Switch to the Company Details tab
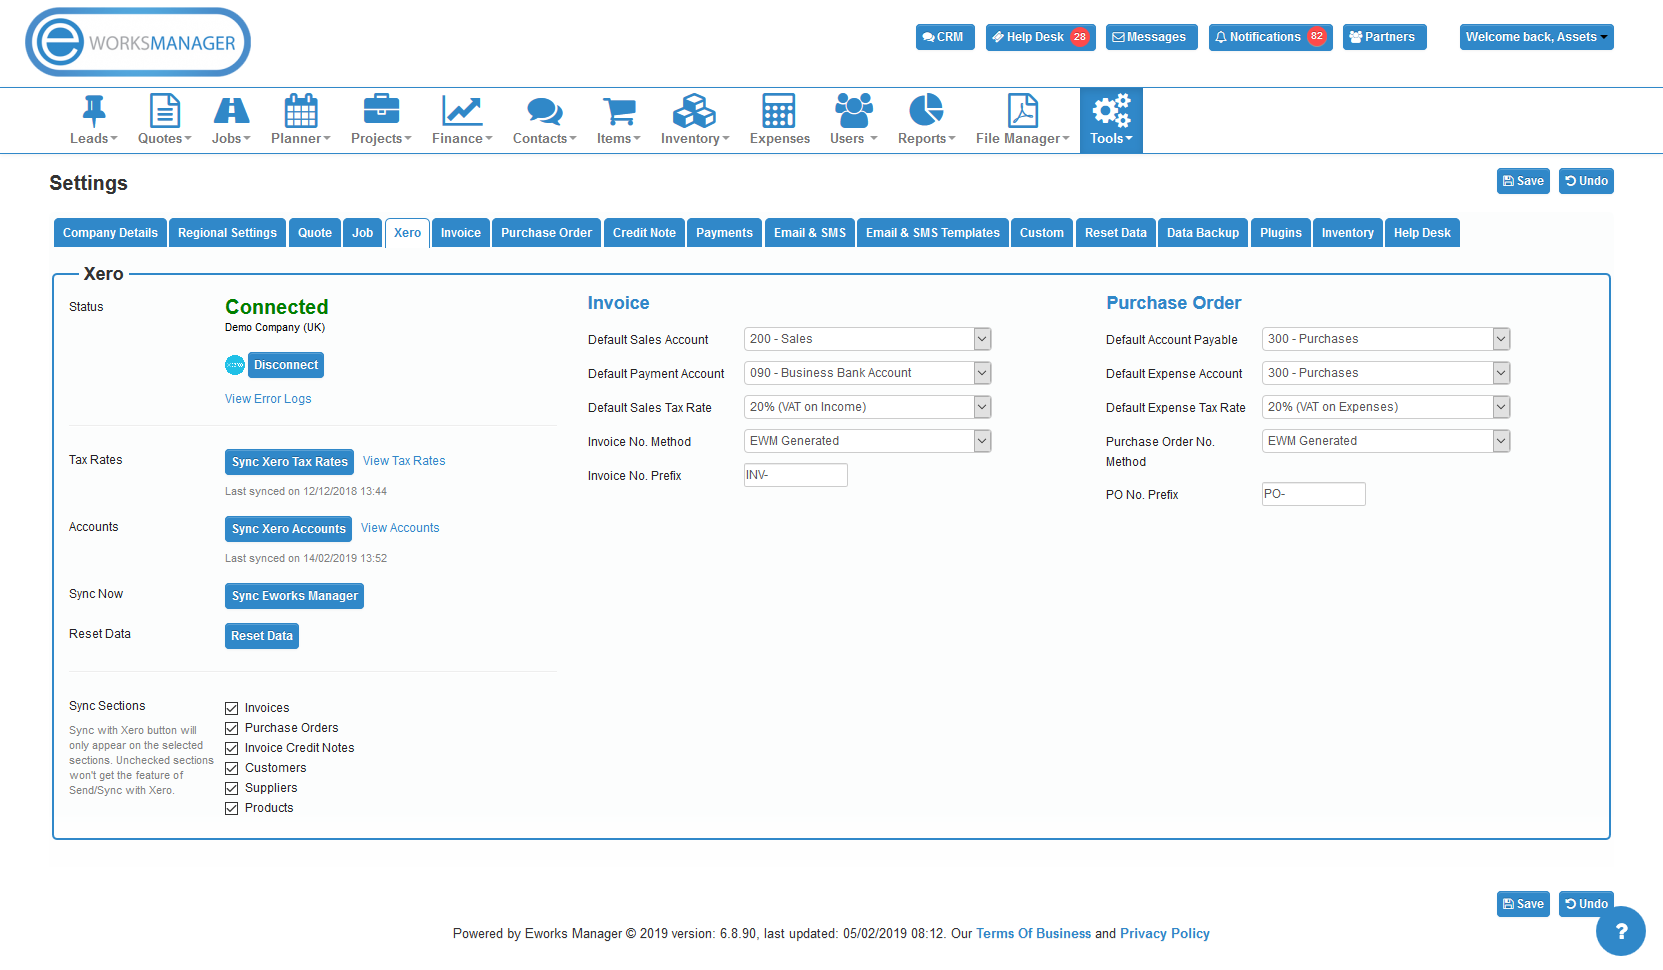1663x970 pixels. pyautogui.click(x=110, y=233)
